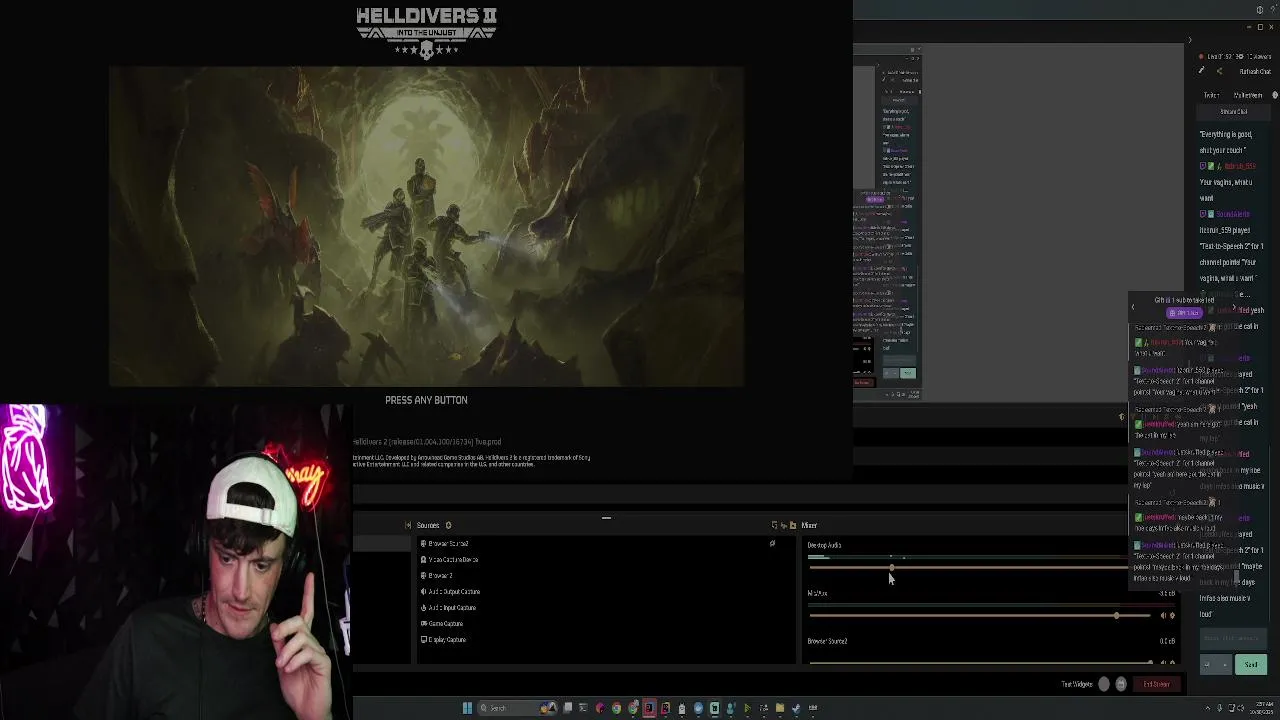Open Google Chrome from the taskbar
This screenshot has width=1280, height=720.
[616, 708]
